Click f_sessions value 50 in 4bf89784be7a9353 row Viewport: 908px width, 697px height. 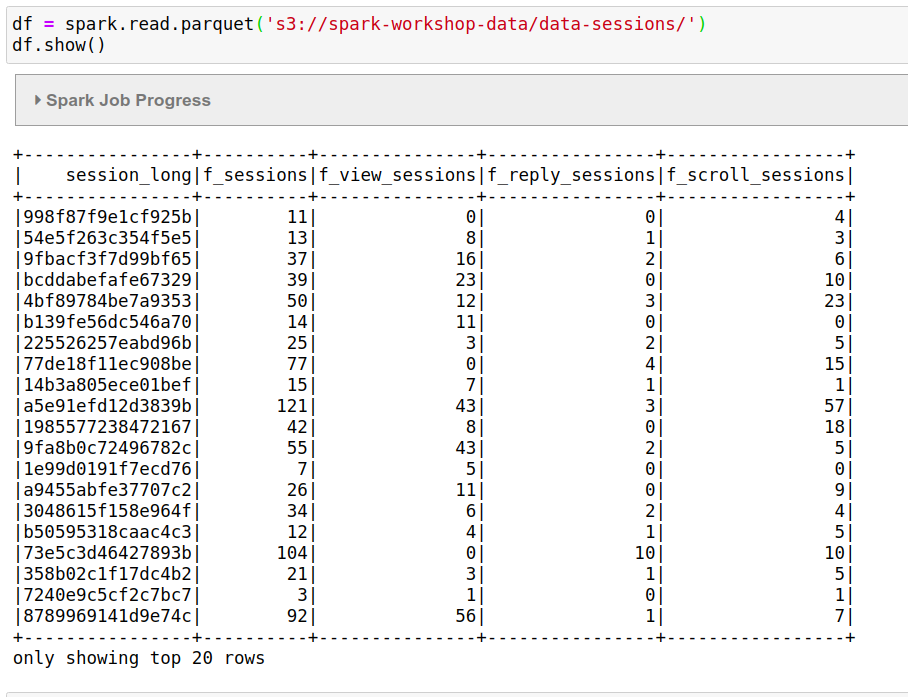click(297, 301)
